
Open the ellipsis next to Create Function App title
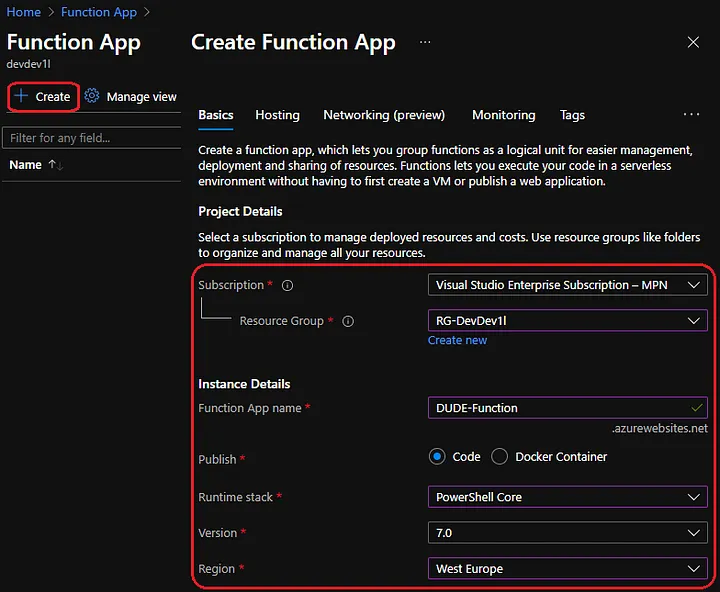pyautogui.click(x=425, y=43)
